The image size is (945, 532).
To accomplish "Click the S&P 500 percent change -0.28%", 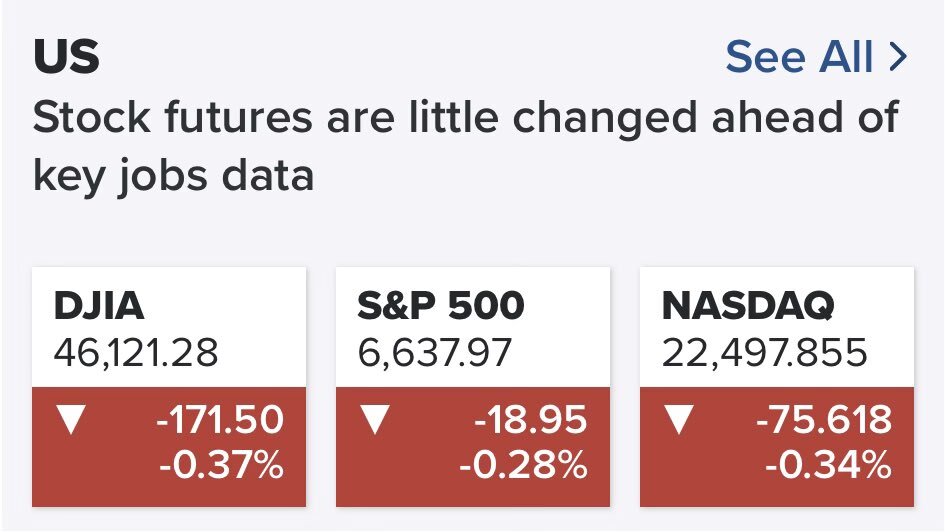I will 523,465.
